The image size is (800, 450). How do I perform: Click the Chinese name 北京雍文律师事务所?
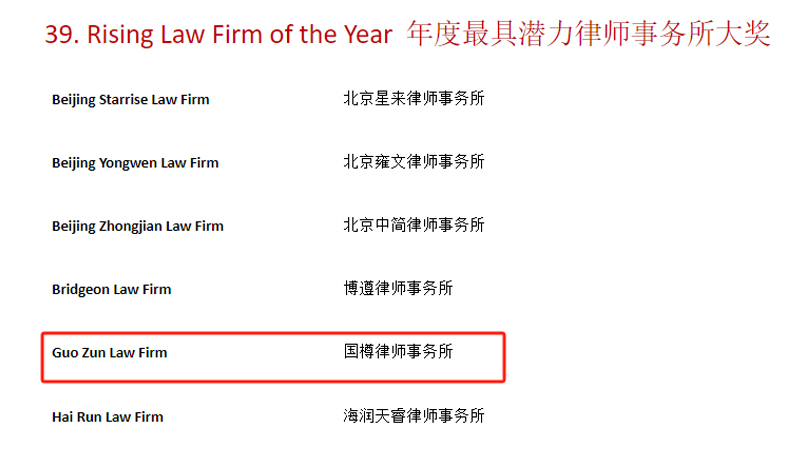(x=413, y=162)
